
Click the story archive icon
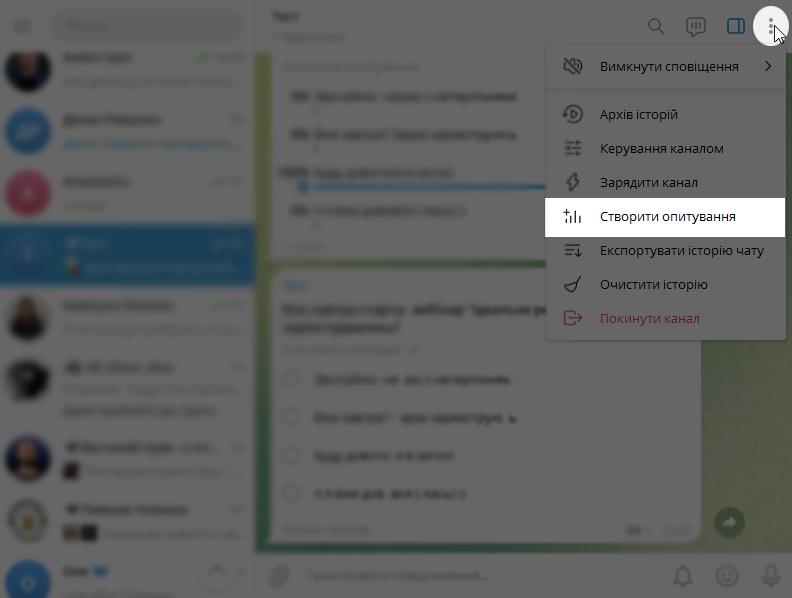click(x=573, y=114)
